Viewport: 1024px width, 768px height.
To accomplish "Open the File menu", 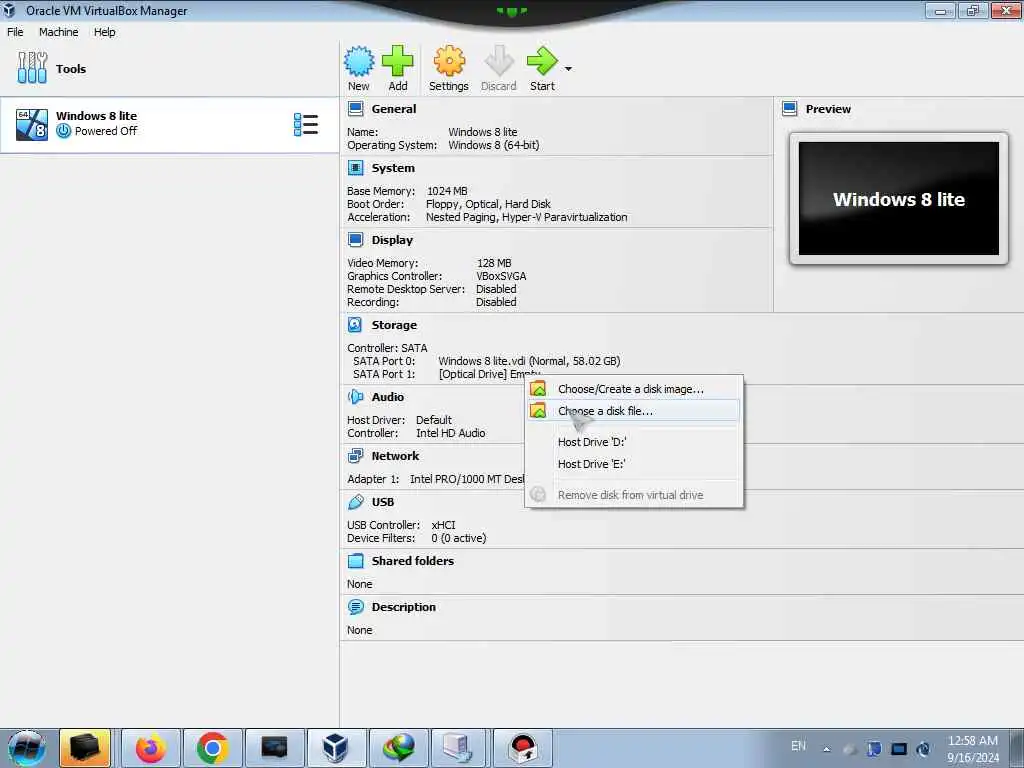I will (x=15, y=31).
